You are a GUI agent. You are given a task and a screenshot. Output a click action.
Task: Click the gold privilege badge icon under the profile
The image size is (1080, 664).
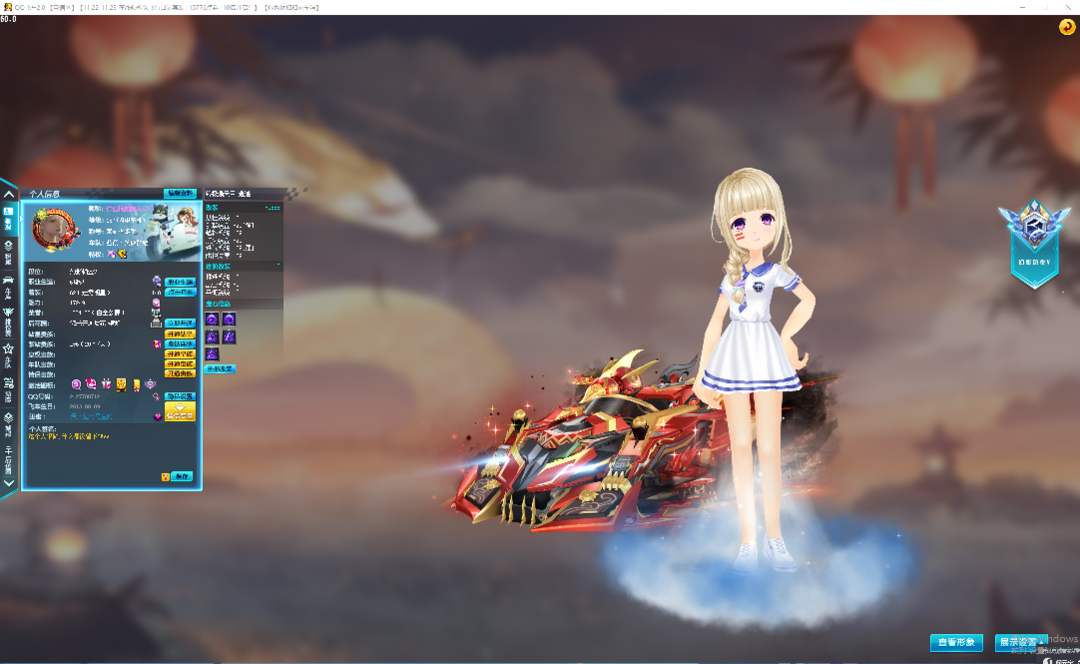pyautogui.click(x=122, y=254)
